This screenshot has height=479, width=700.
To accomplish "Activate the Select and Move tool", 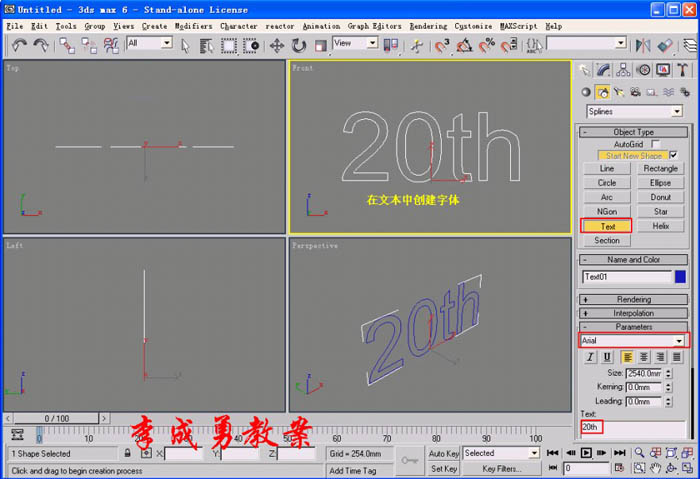I will click(x=277, y=46).
